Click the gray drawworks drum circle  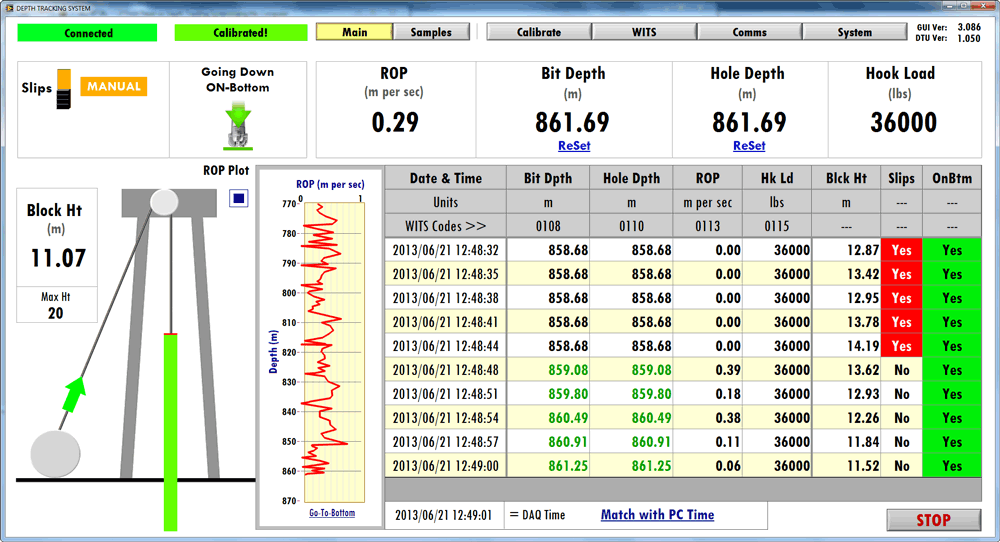[55, 453]
